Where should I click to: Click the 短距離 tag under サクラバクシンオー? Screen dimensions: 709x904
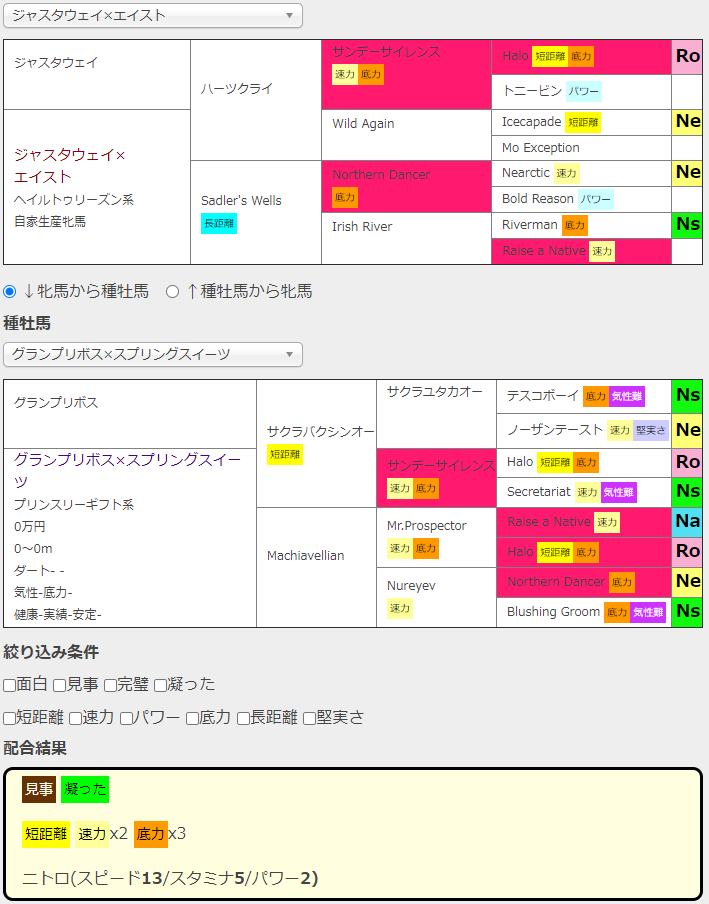tap(285, 454)
